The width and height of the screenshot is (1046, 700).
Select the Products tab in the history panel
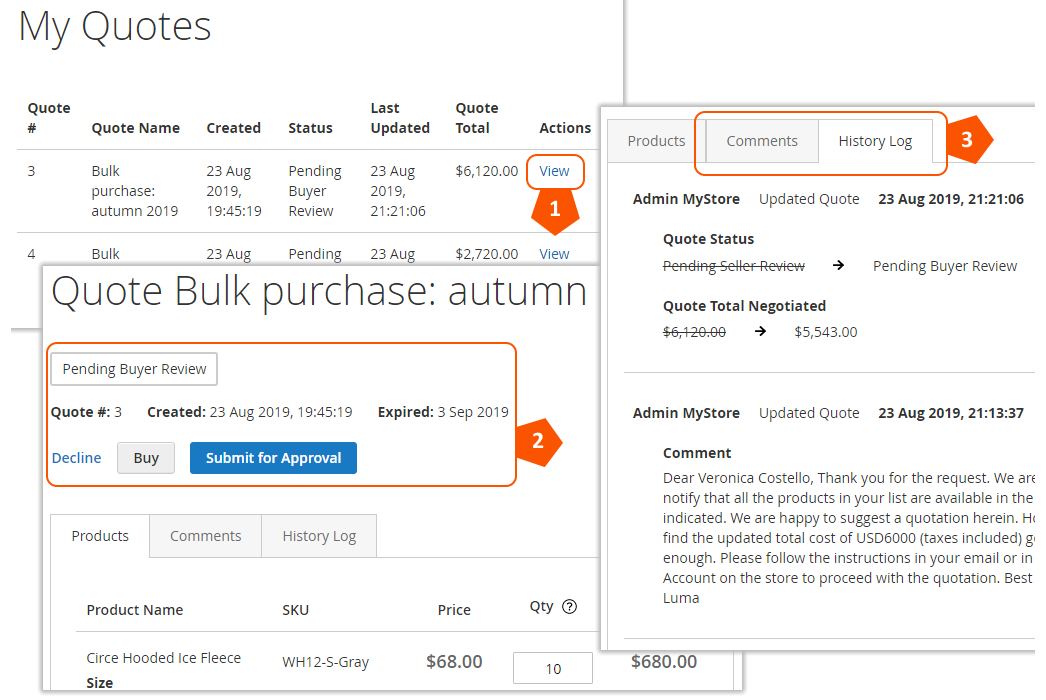656,141
